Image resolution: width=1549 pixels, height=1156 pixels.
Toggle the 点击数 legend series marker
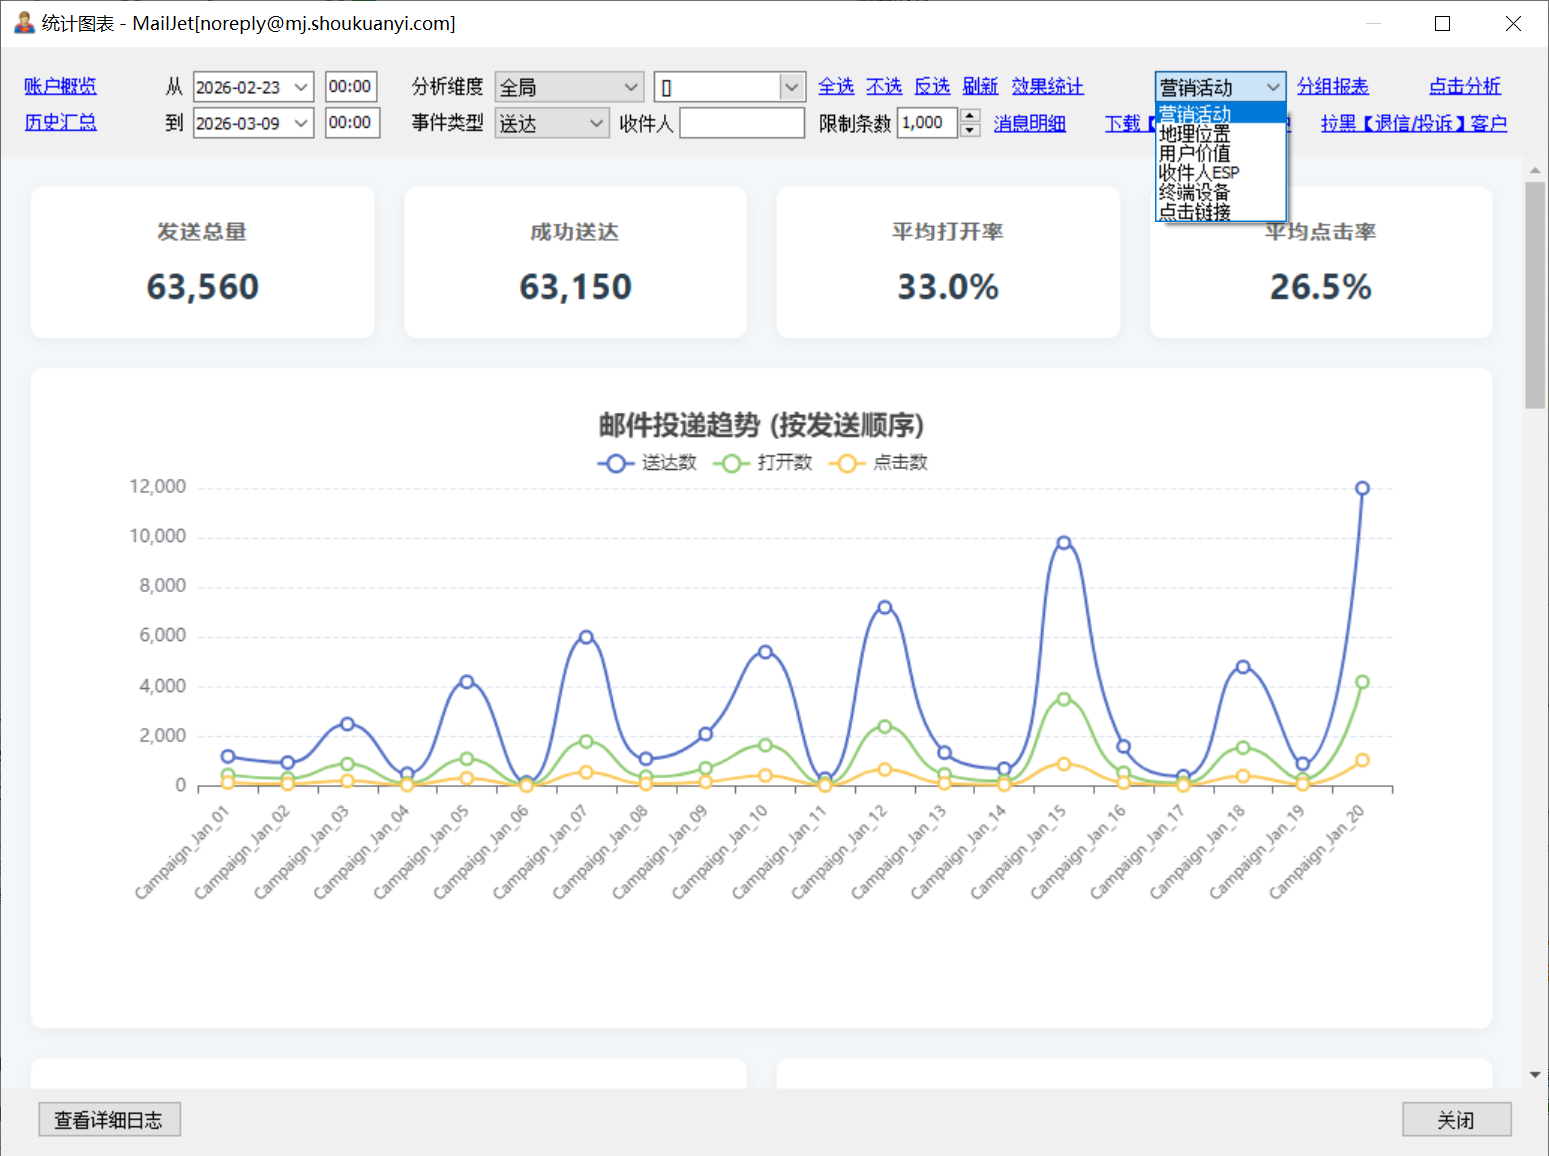pos(847,463)
